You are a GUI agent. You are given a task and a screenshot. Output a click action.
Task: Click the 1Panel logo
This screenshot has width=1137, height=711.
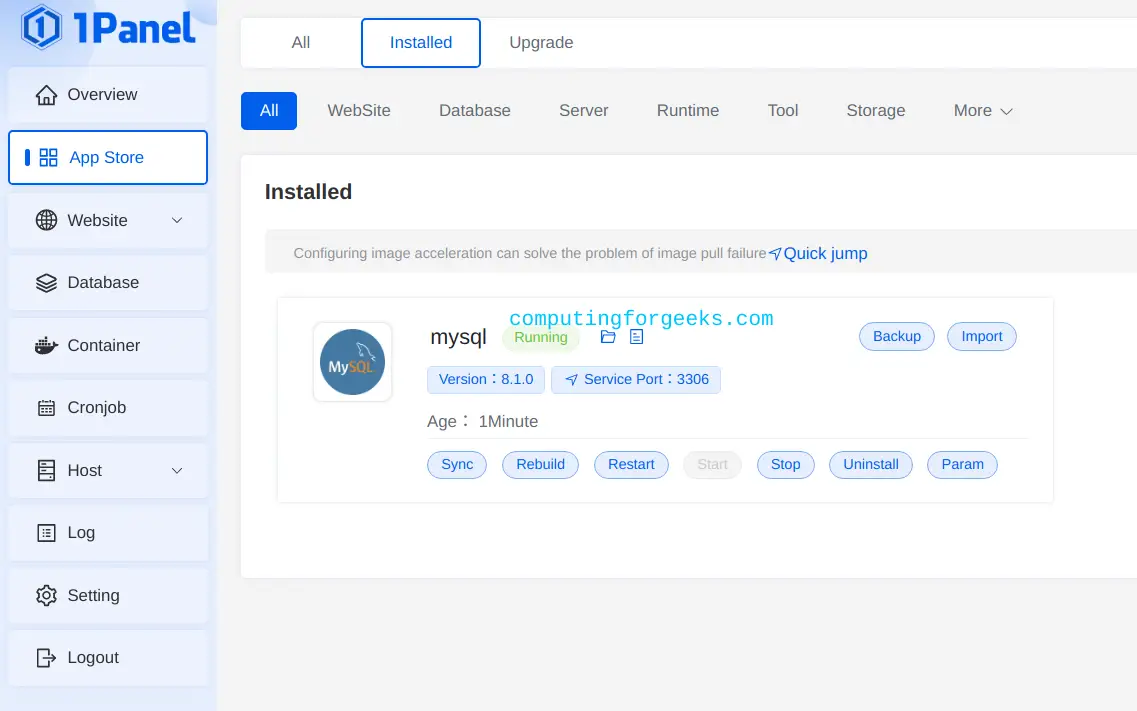click(x=108, y=28)
